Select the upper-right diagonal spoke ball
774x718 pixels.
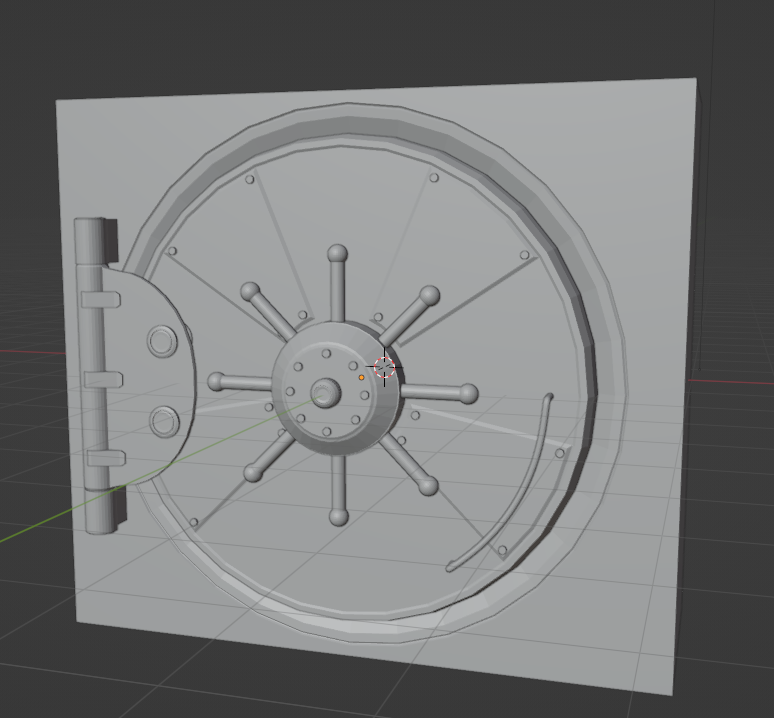[429, 295]
